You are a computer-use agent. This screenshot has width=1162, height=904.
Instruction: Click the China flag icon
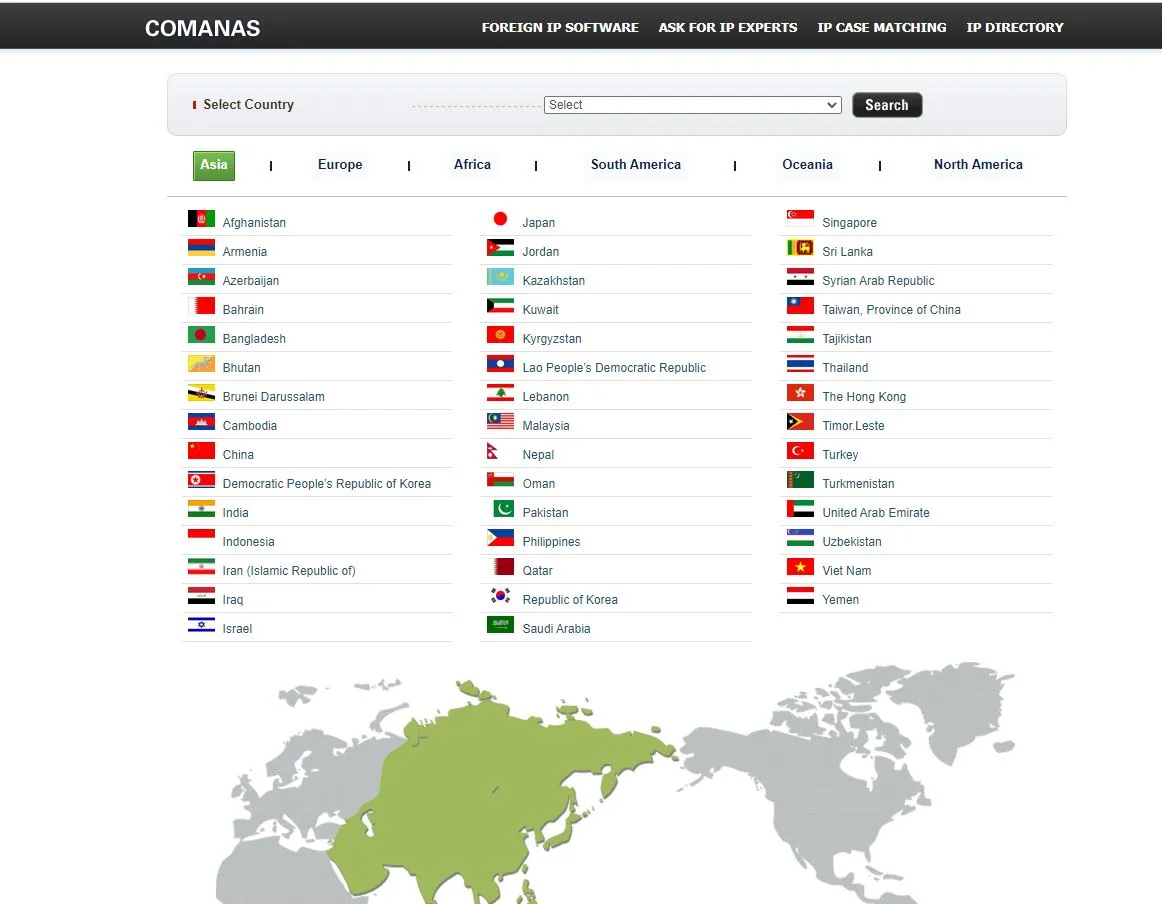point(201,451)
